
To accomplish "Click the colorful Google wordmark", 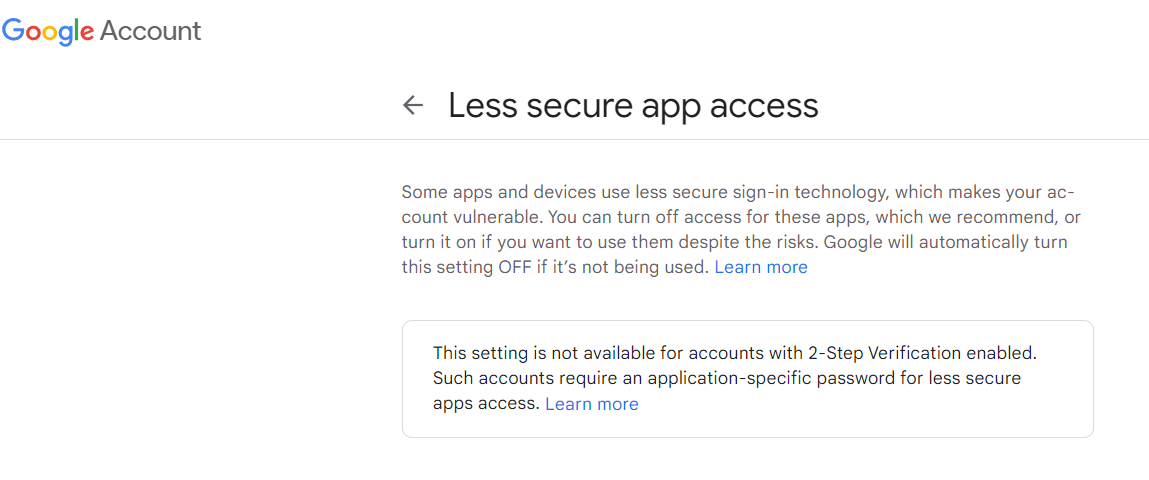I will (x=49, y=32).
